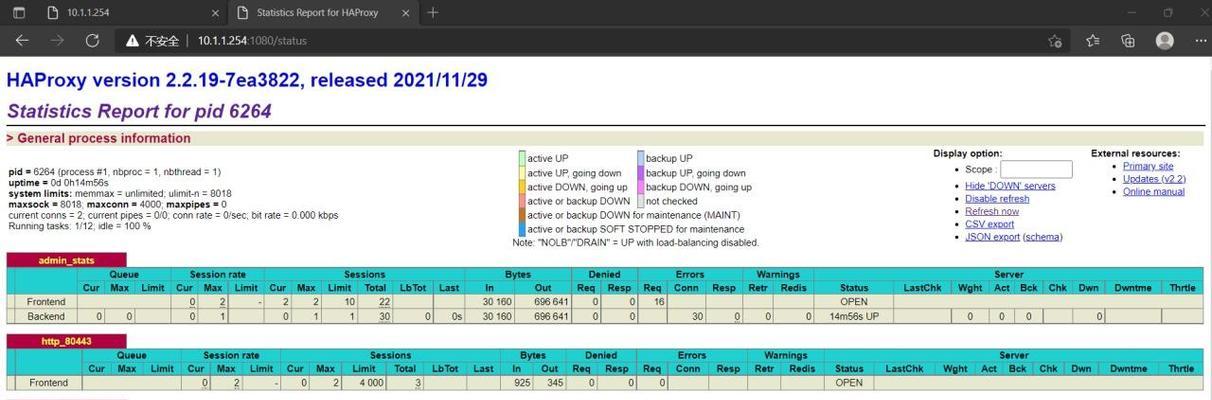
Task: Reload the HAProxy status page
Action: click(92, 41)
